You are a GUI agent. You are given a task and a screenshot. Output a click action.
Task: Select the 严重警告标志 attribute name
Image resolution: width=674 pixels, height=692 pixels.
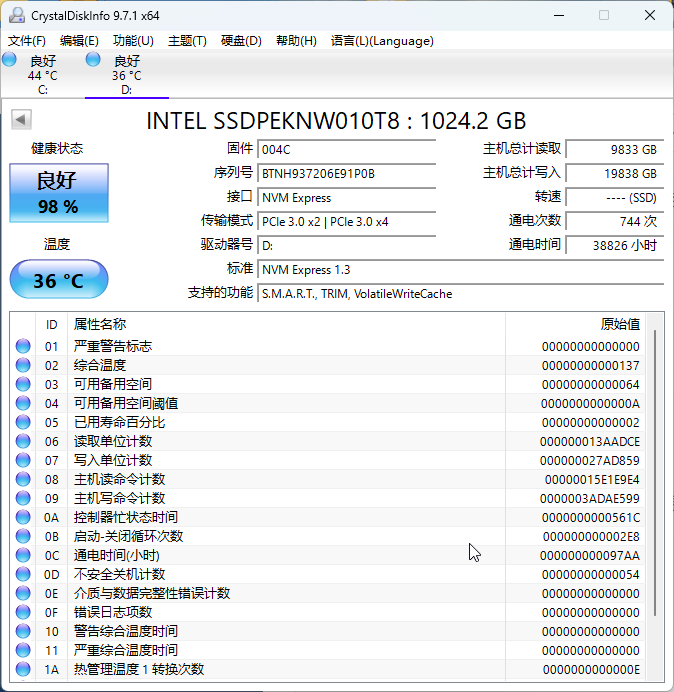(113, 346)
